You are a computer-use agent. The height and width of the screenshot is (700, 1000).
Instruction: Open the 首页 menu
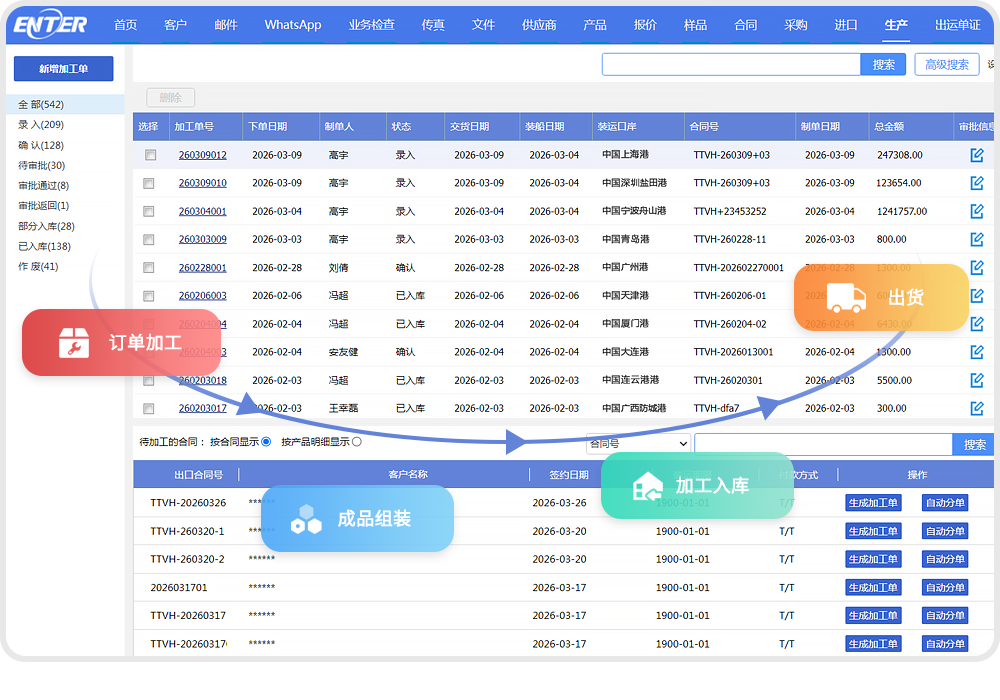[x=126, y=25]
